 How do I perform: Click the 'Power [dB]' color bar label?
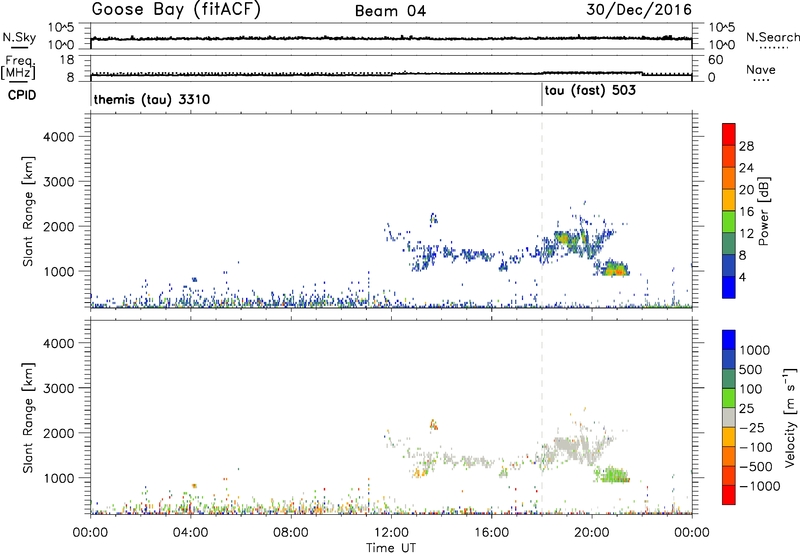point(763,211)
